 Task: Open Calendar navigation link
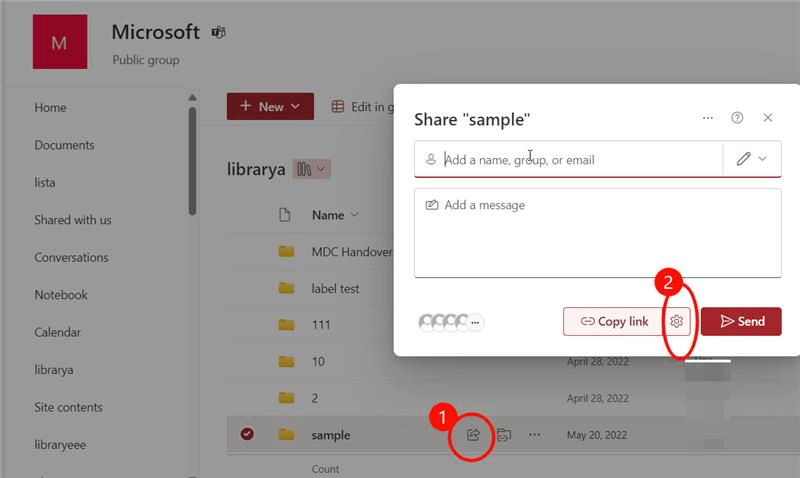pyautogui.click(x=58, y=333)
